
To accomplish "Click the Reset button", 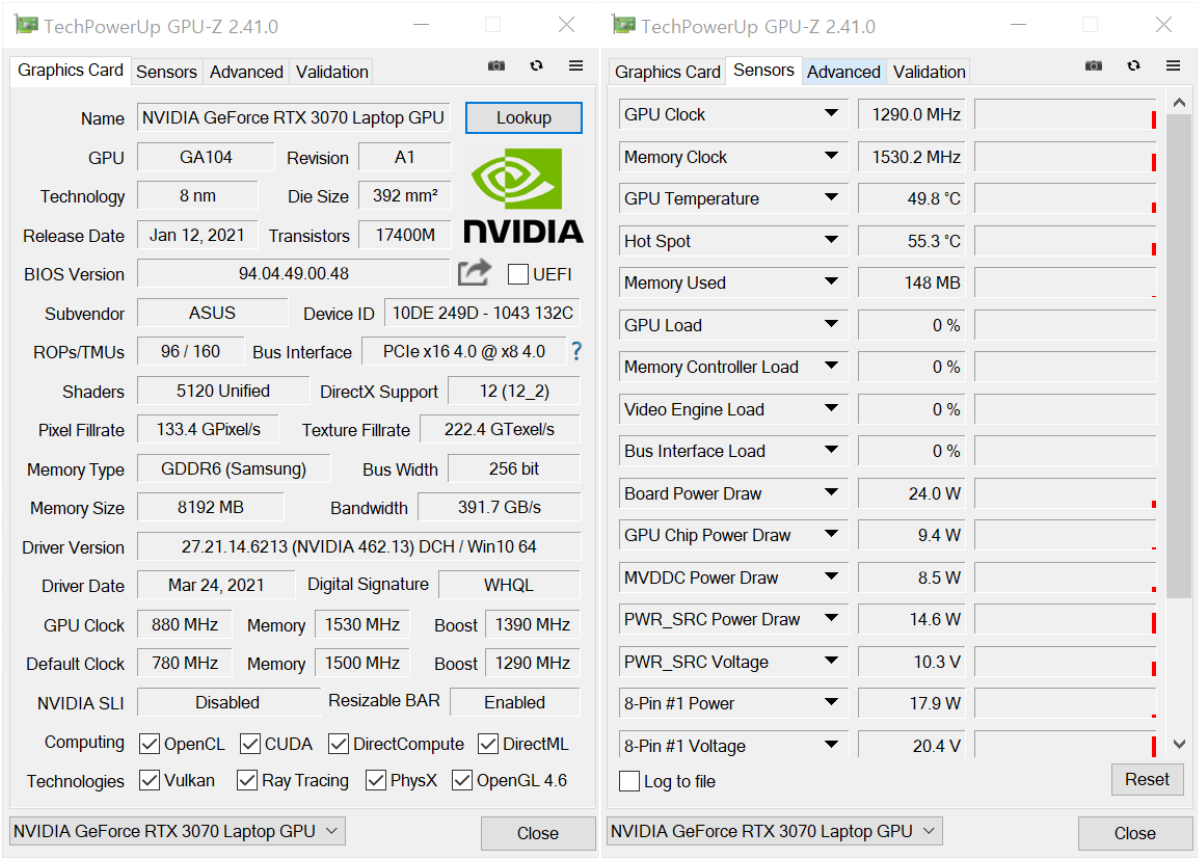I will pyautogui.click(x=1147, y=779).
